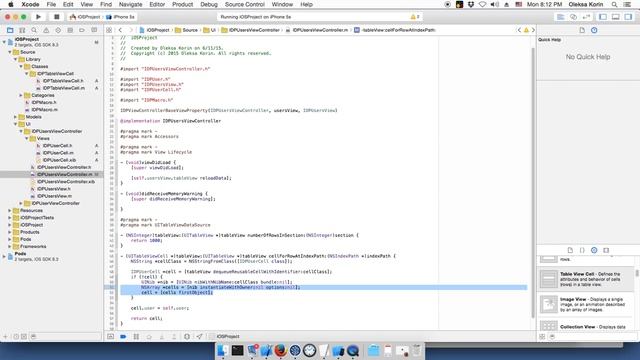This screenshot has width=640, height=360.
Task: Show the object library
Action: pos(594,250)
